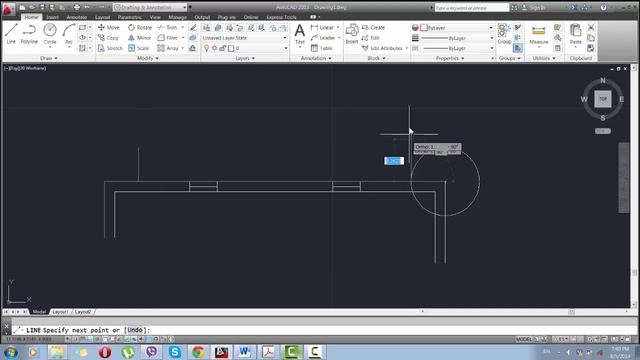Viewport: 640px width, 360px height.
Task: Click the Scale tool
Action: (139, 48)
